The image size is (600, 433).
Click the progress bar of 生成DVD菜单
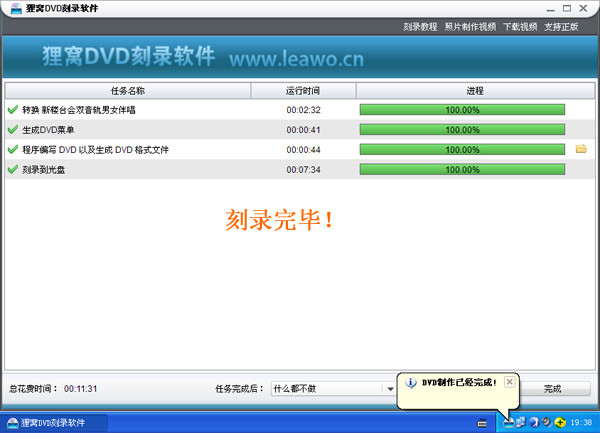462,130
